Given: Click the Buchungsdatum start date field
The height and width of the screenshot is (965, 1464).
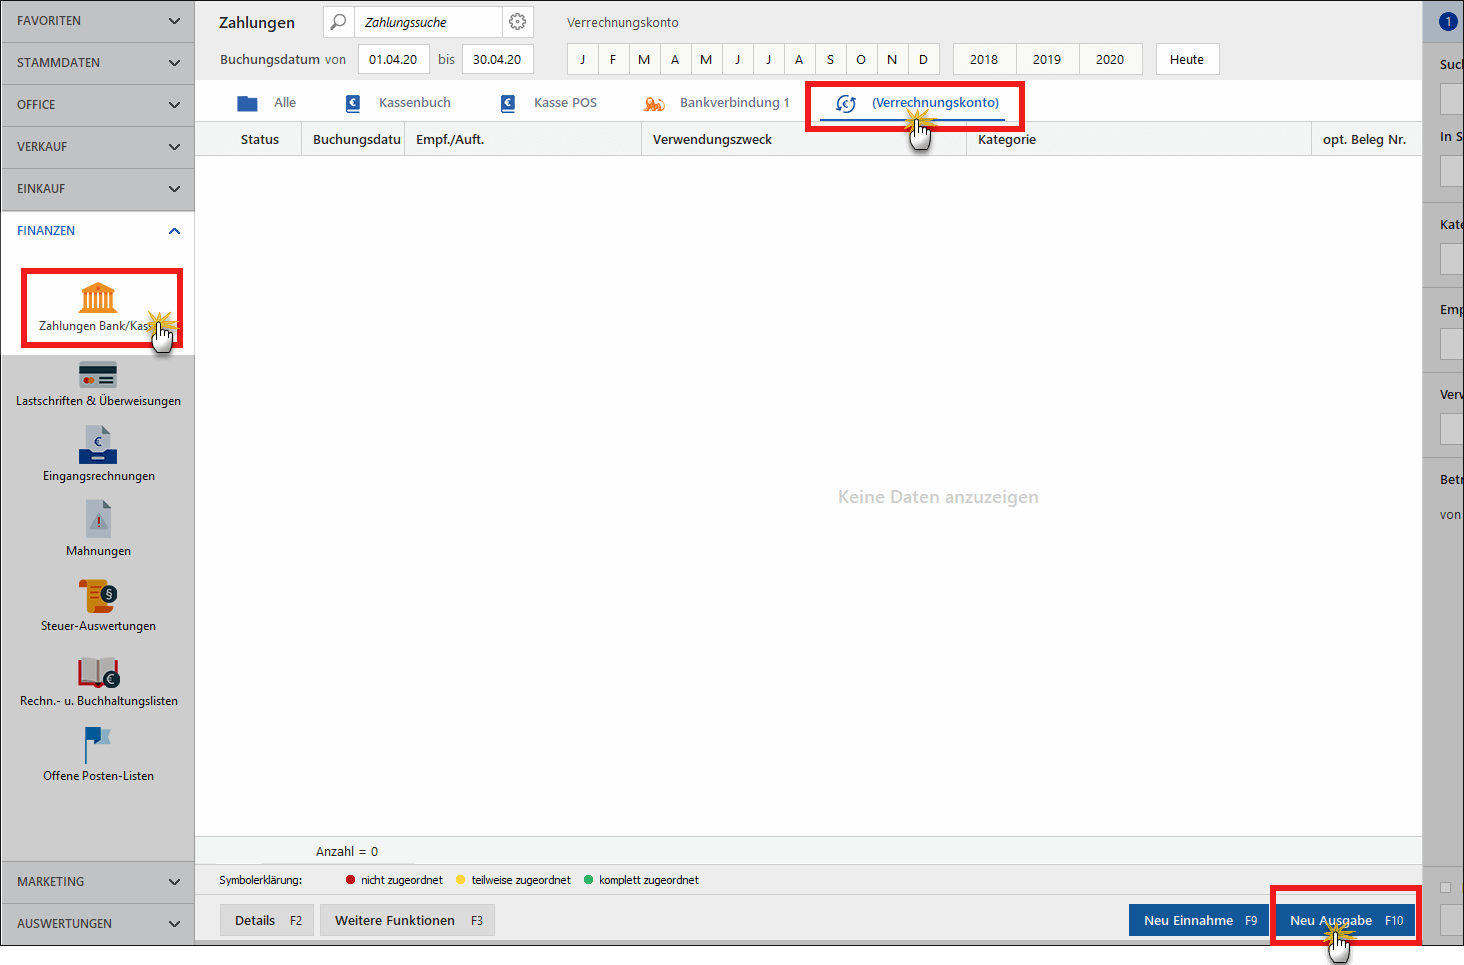Looking at the screenshot, I should coord(393,59).
